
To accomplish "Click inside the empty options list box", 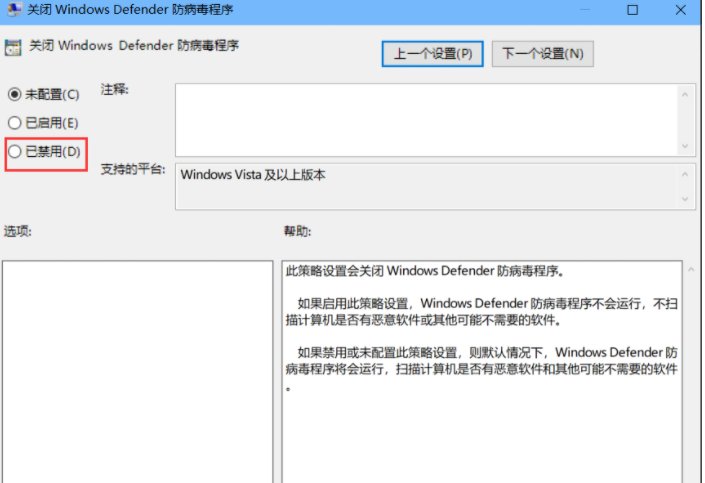I will (x=137, y=371).
